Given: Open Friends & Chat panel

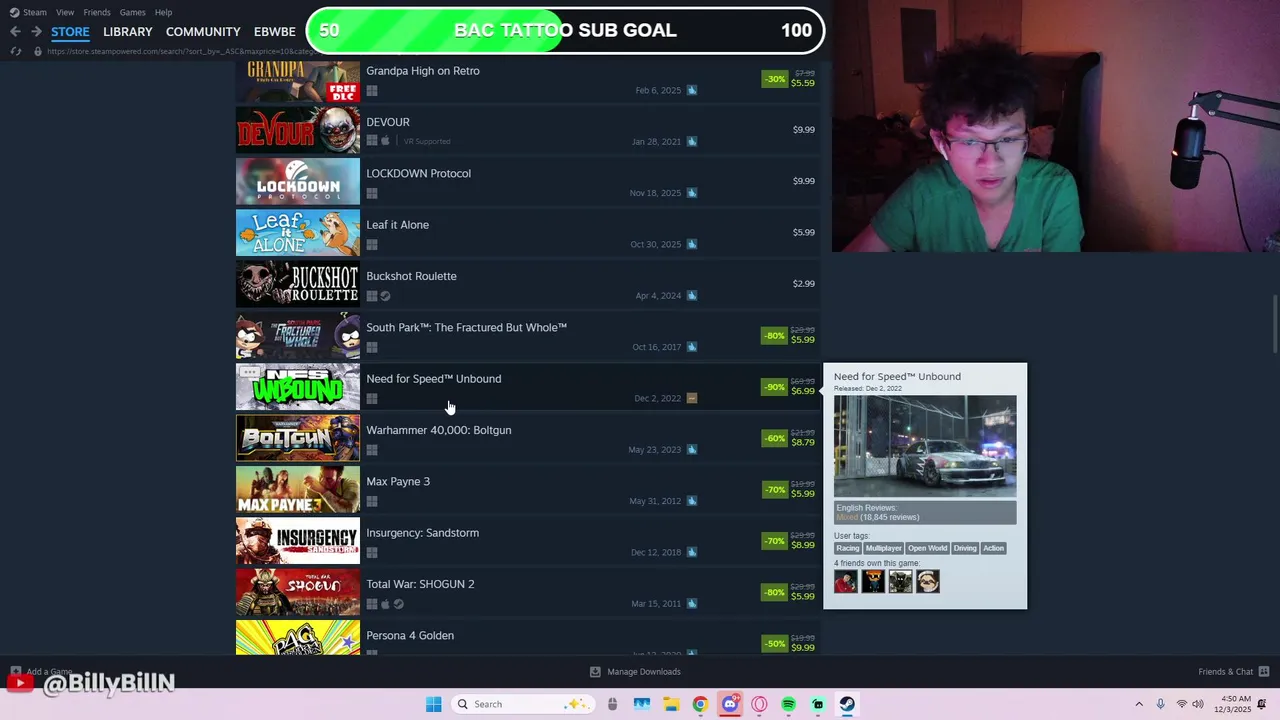Looking at the screenshot, I should coord(1234,672).
